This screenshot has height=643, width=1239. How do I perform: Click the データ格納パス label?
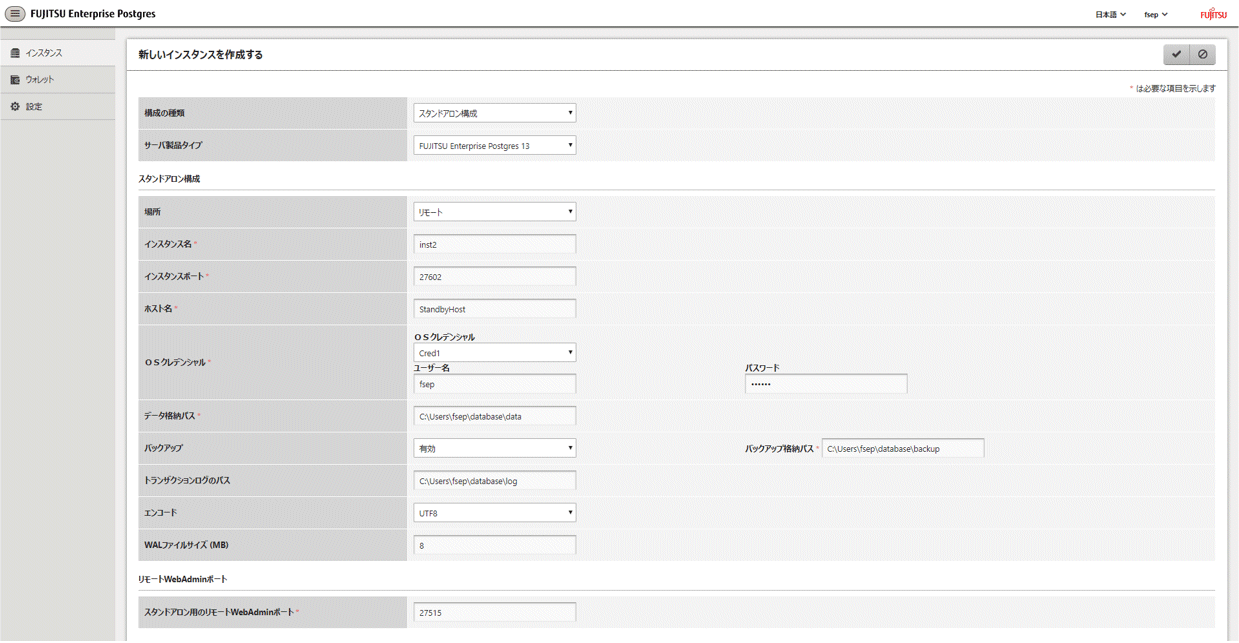point(170,416)
